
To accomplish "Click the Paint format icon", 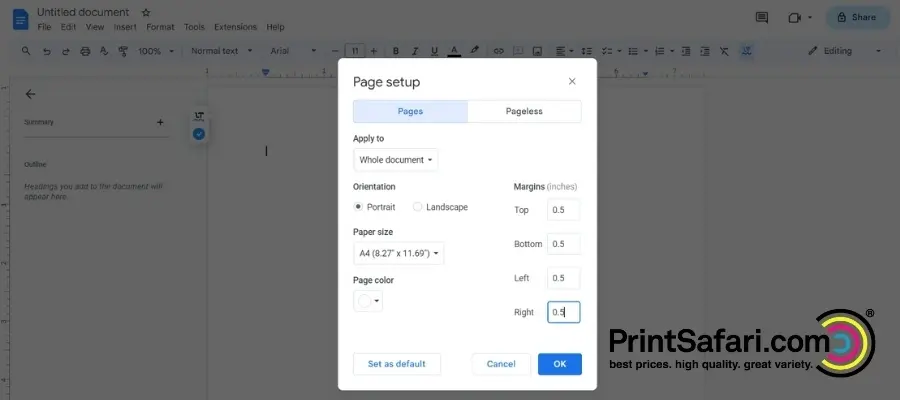I will click(x=123, y=51).
